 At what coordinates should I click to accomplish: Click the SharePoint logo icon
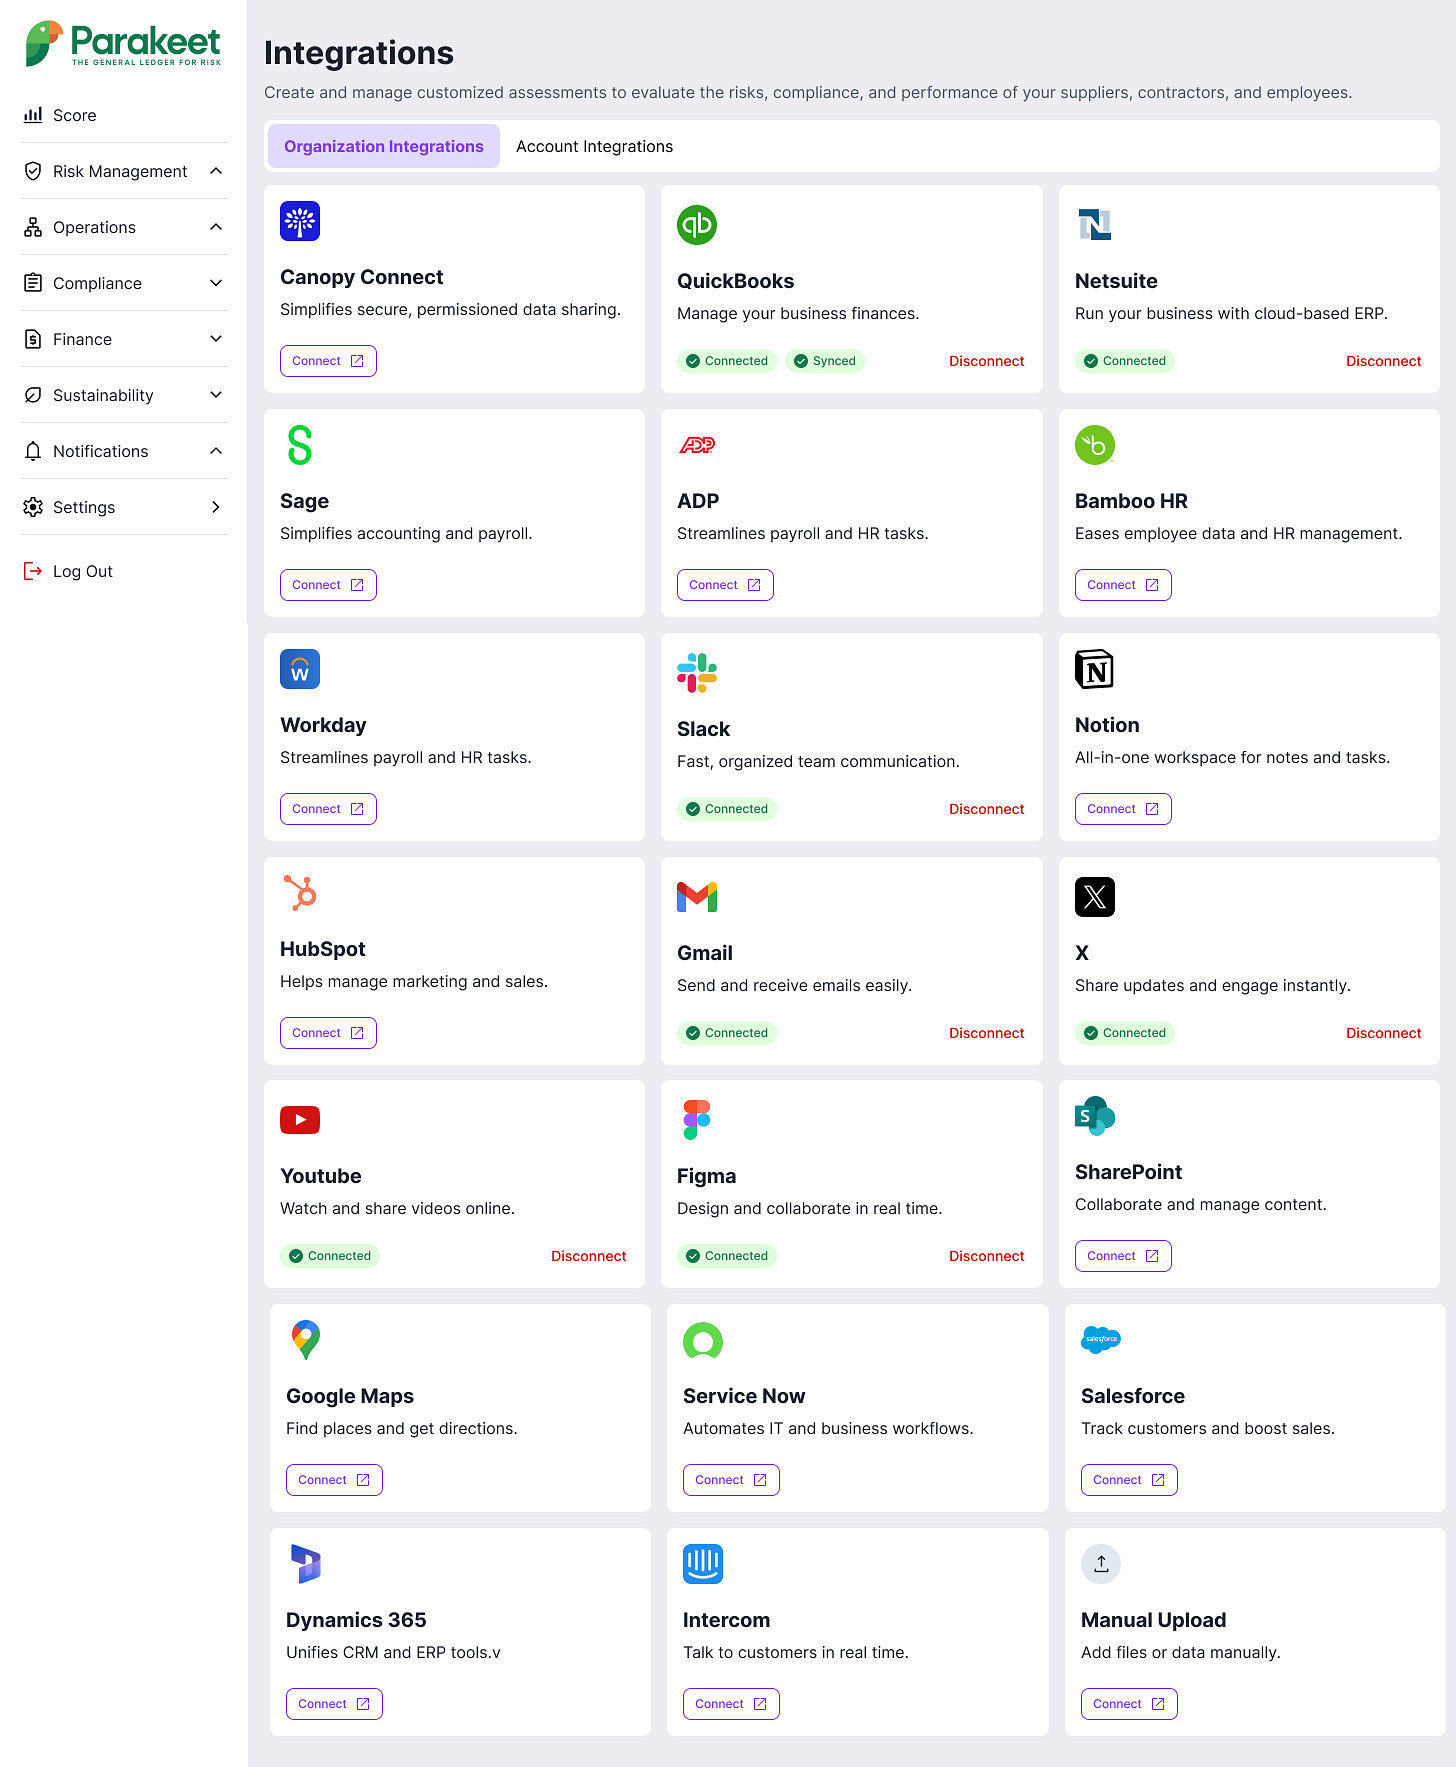pyautogui.click(x=1095, y=1116)
